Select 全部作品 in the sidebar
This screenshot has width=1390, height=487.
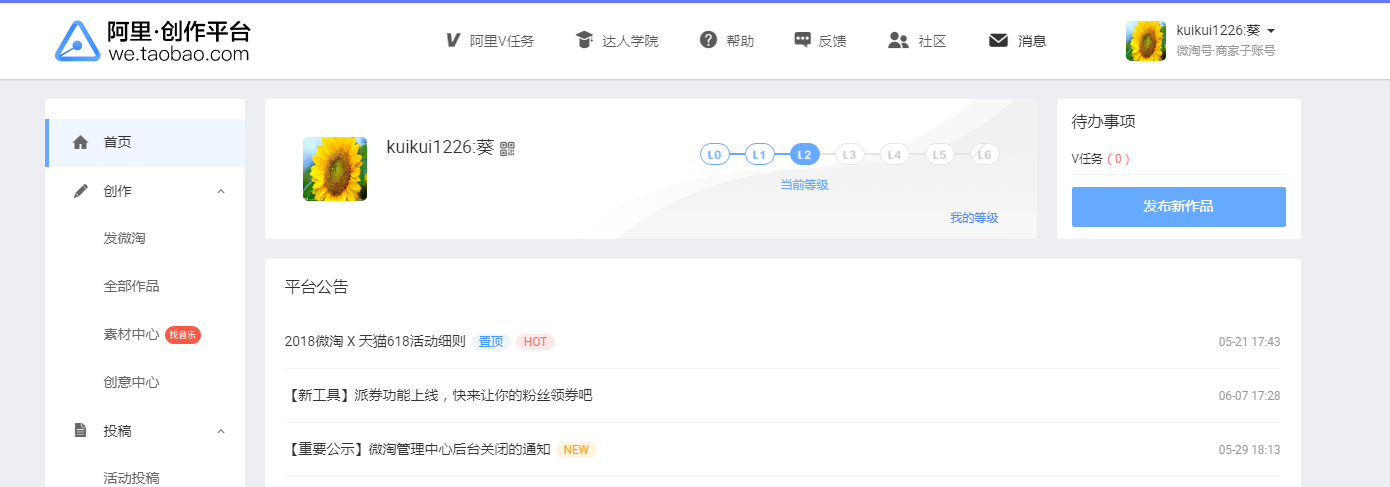tap(132, 286)
